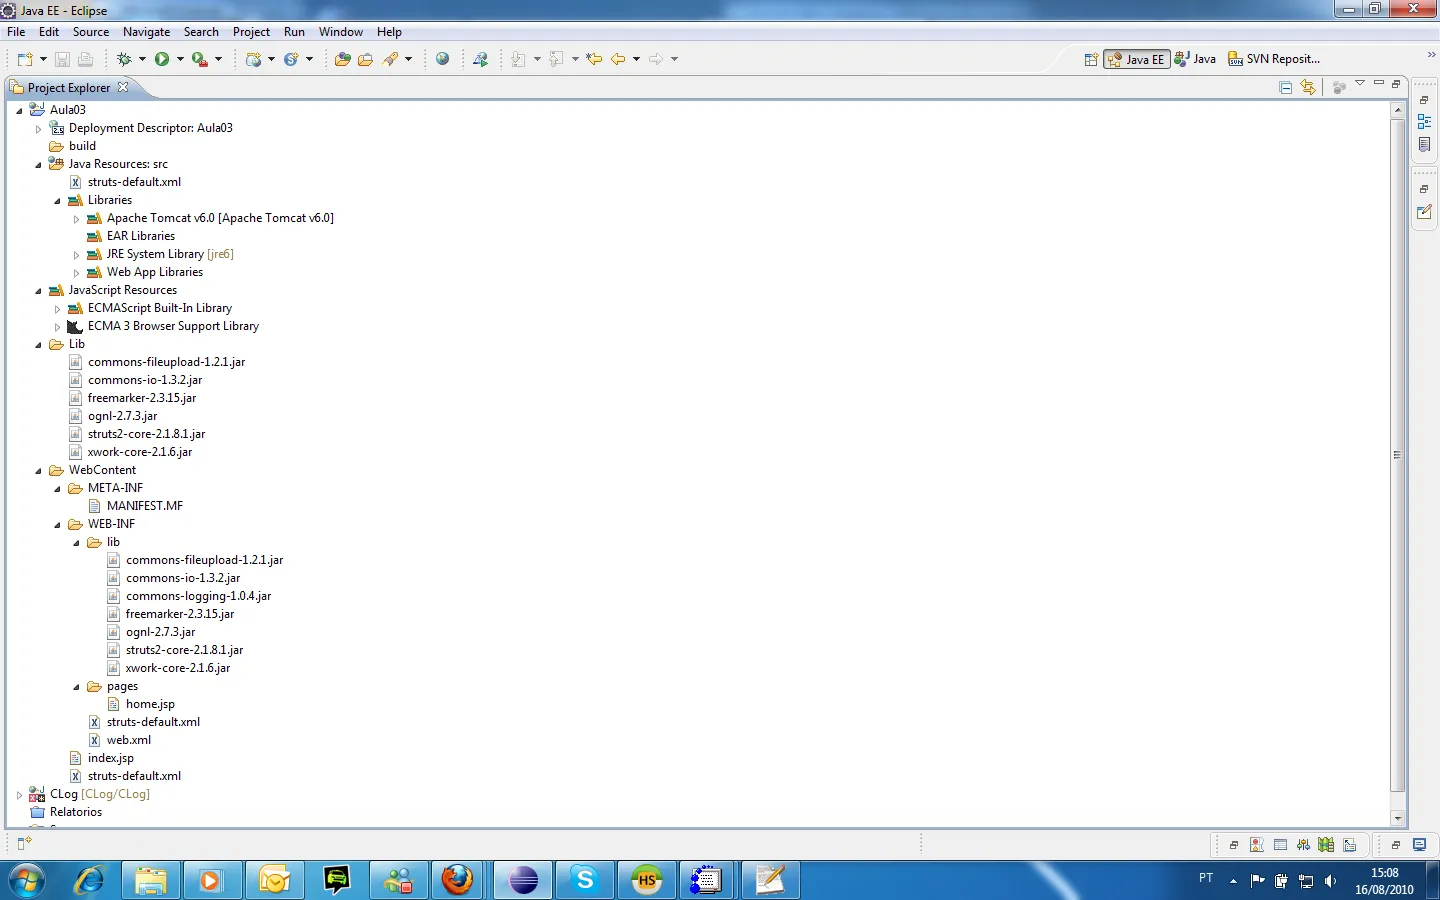The width and height of the screenshot is (1440, 900).
Task: Open the Snippets fast view icon
Action: pyautogui.click(x=1350, y=845)
